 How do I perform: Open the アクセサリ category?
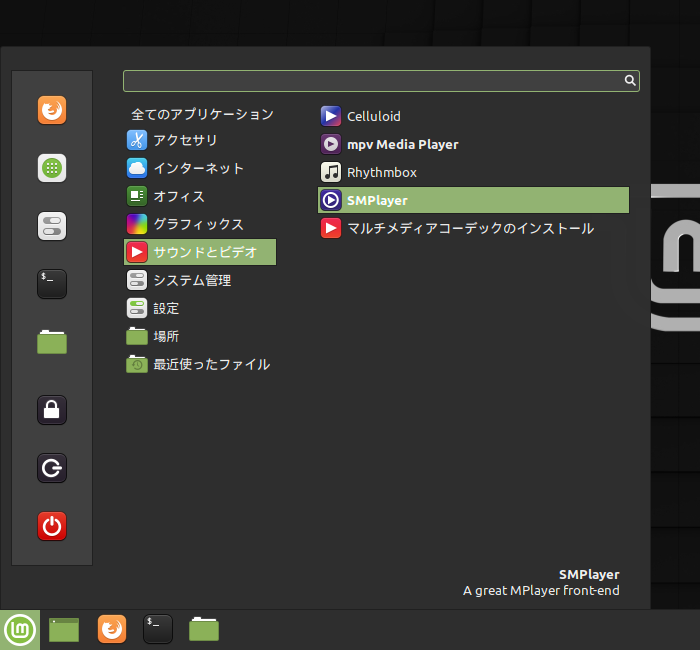click(x=200, y=140)
